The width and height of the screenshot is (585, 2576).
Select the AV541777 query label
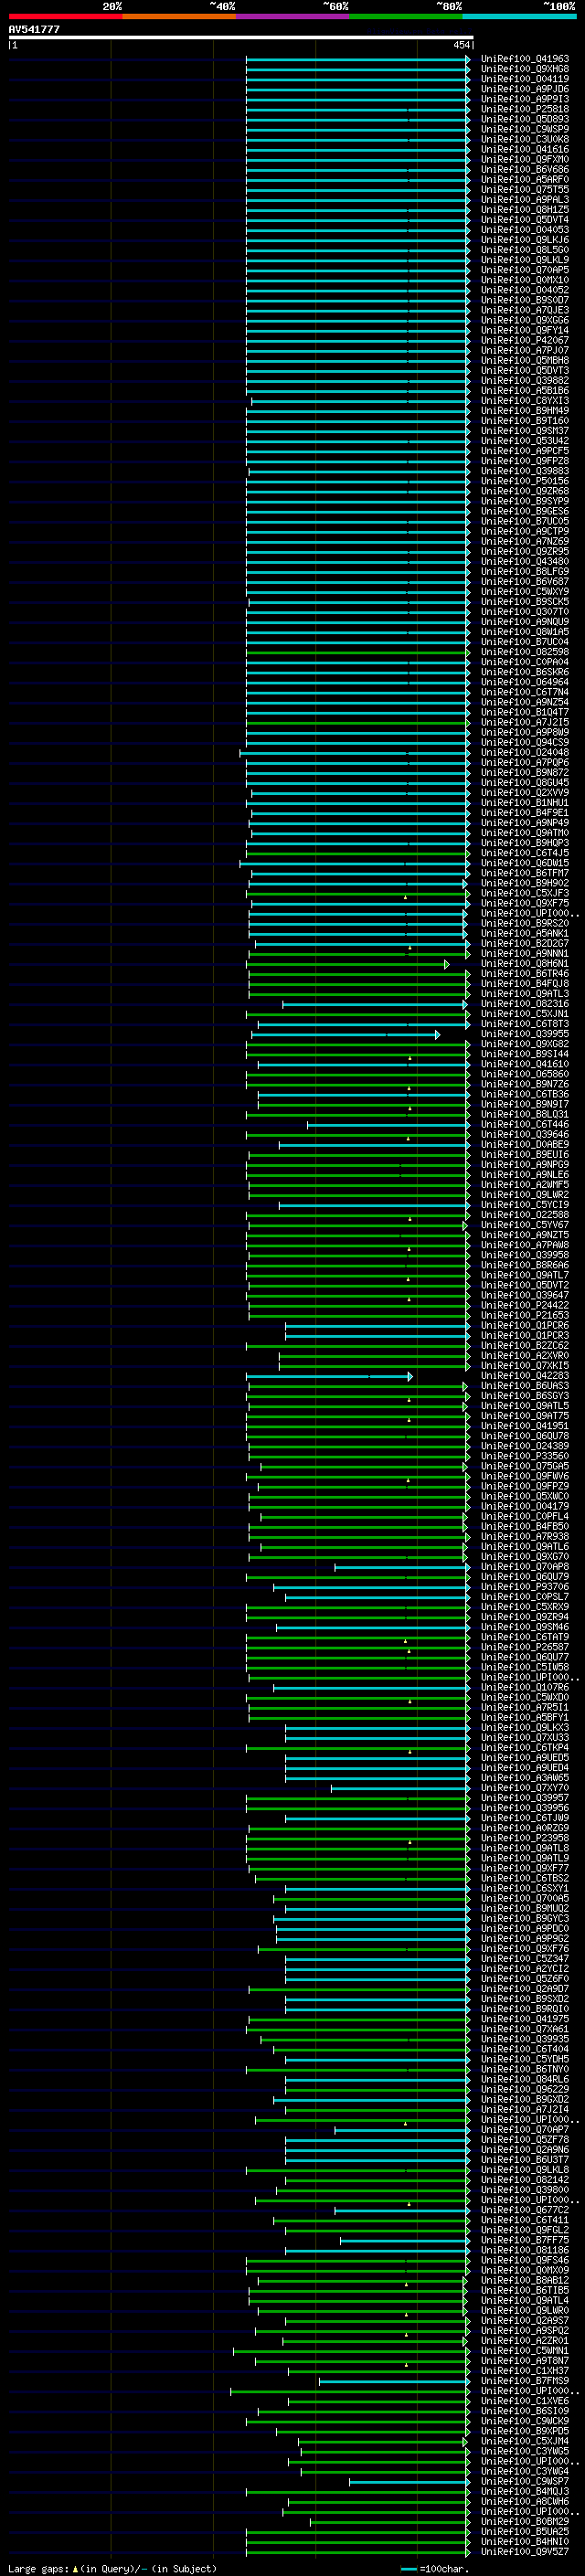coord(34,30)
